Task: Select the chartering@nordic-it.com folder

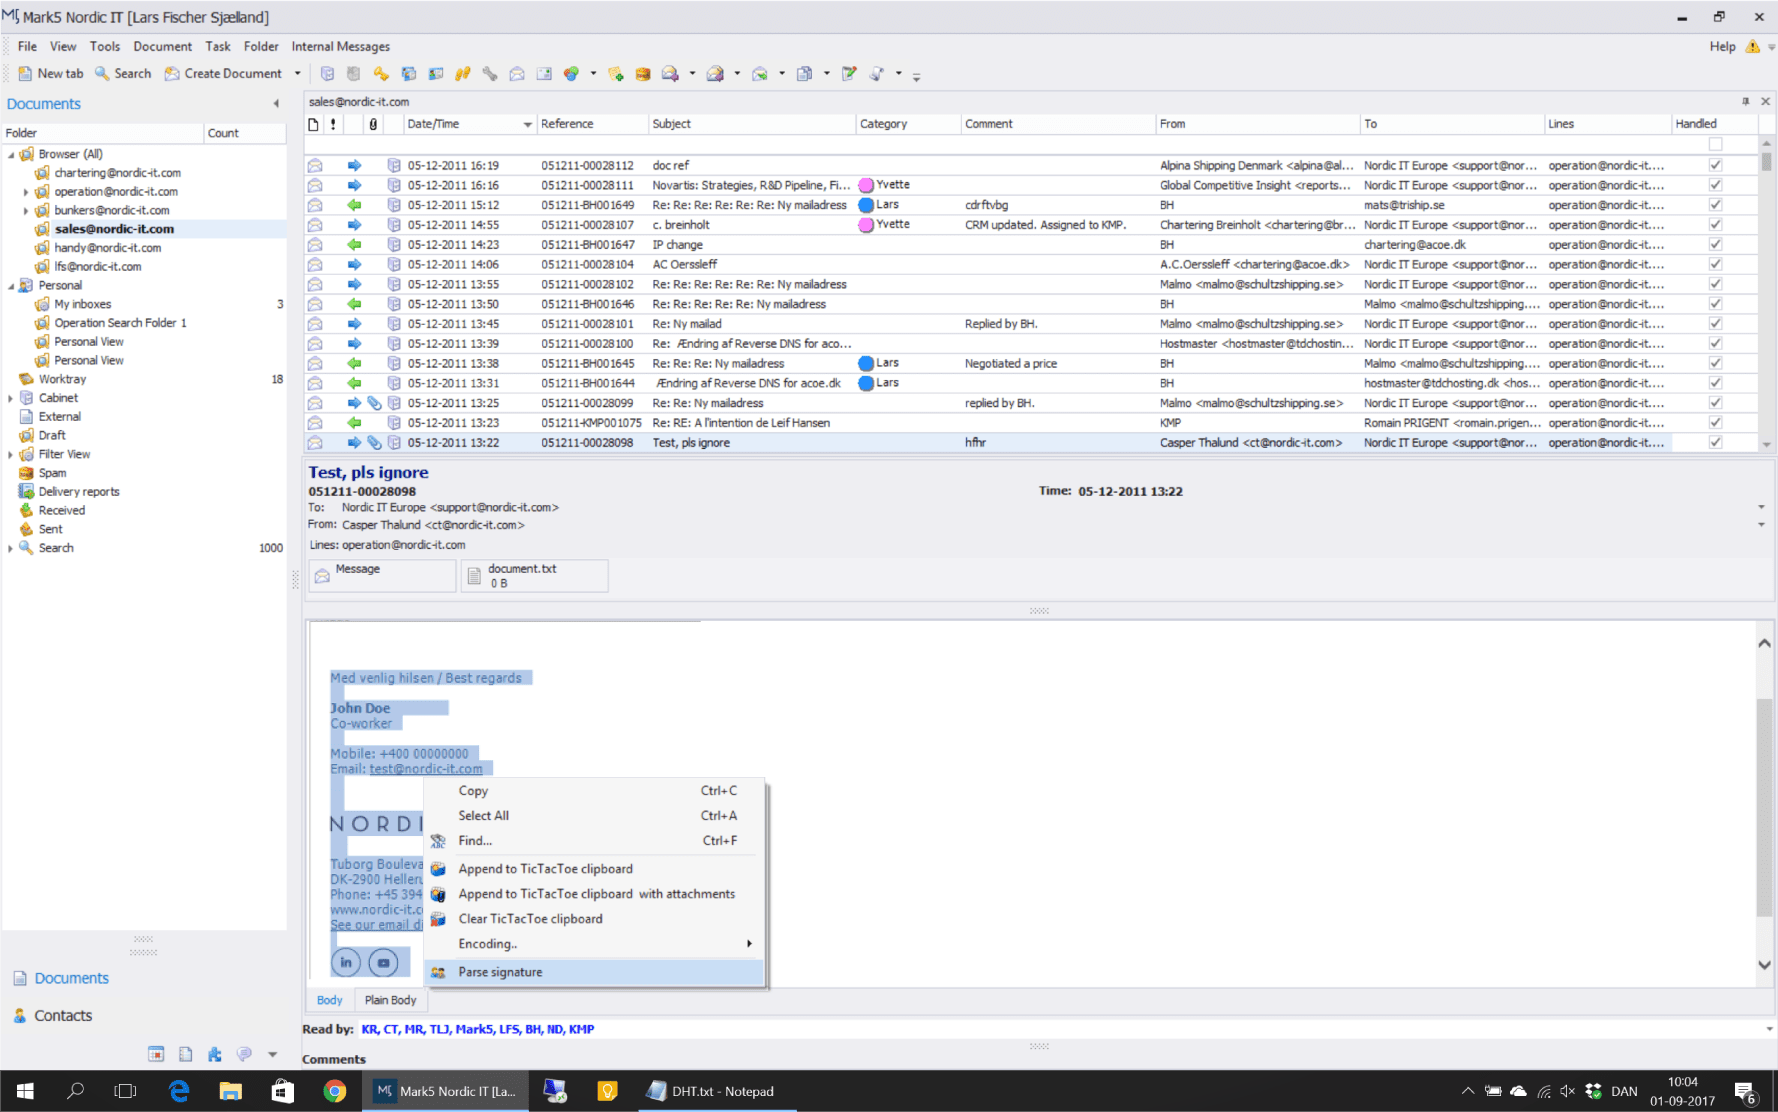Action: (x=117, y=173)
